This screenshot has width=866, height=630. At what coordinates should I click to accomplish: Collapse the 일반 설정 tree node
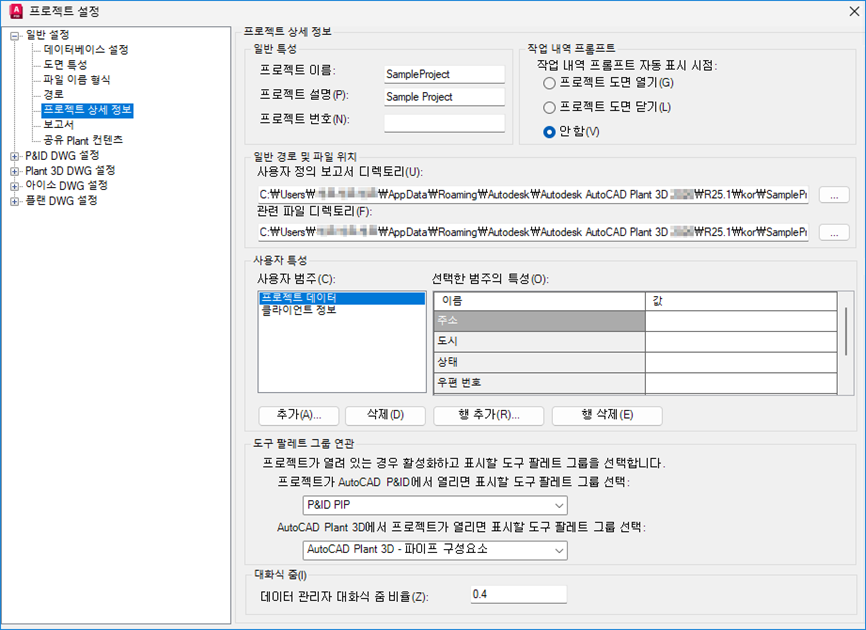[15, 36]
